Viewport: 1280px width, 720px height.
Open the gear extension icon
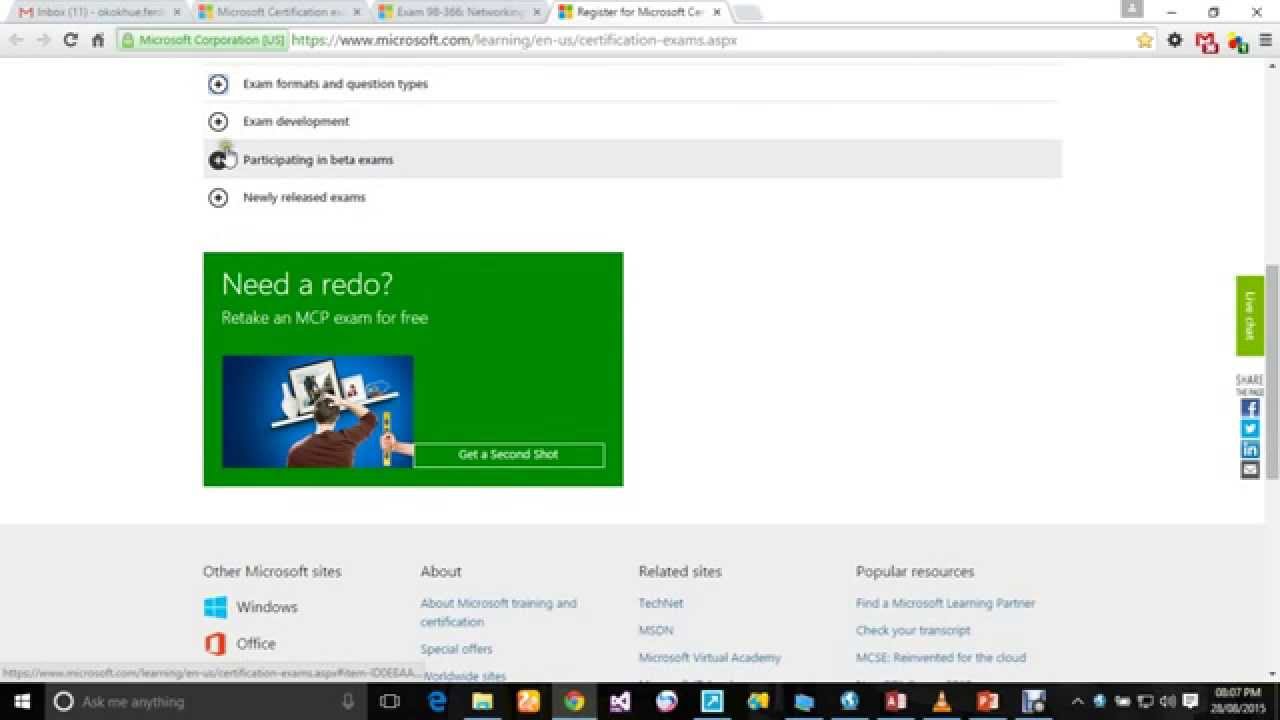[x=1175, y=40]
